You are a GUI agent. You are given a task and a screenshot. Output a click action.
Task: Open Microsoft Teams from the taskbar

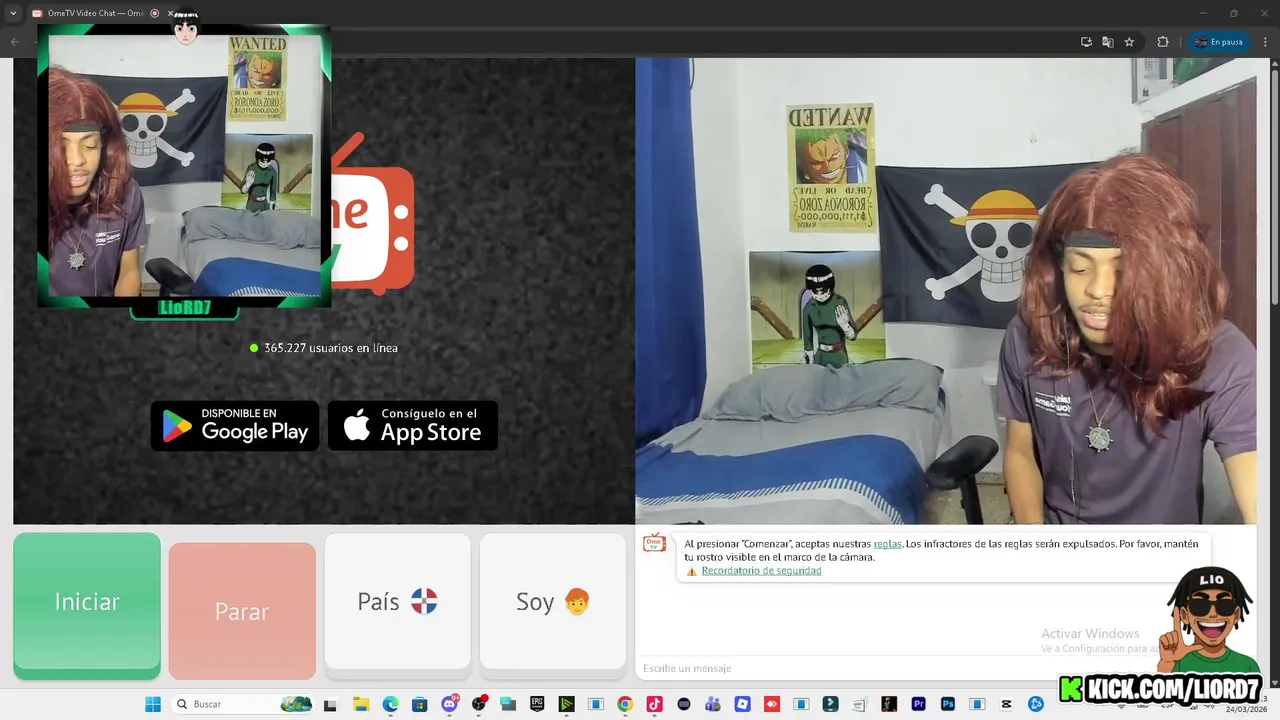click(713, 704)
